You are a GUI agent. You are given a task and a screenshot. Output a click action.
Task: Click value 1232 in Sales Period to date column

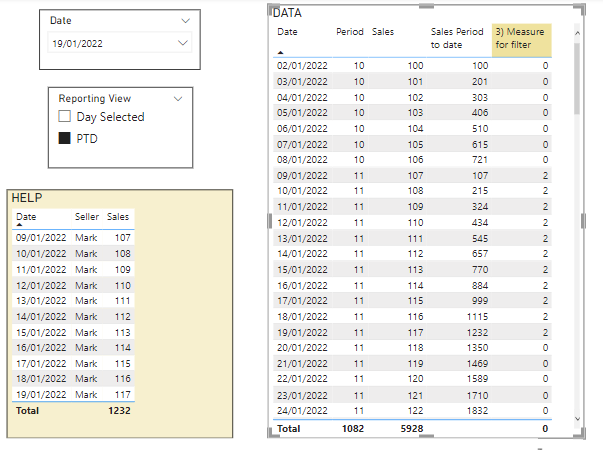(477, 332)
